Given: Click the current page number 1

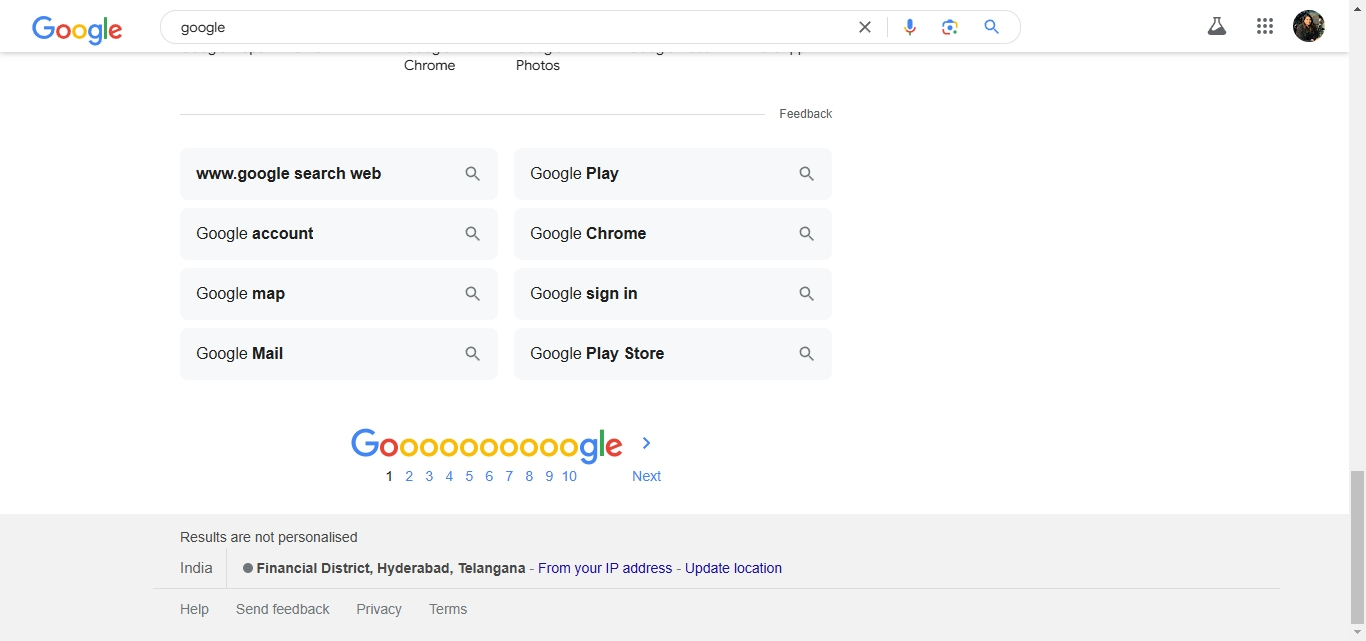Looking at the screenshot, I should 389,476.
